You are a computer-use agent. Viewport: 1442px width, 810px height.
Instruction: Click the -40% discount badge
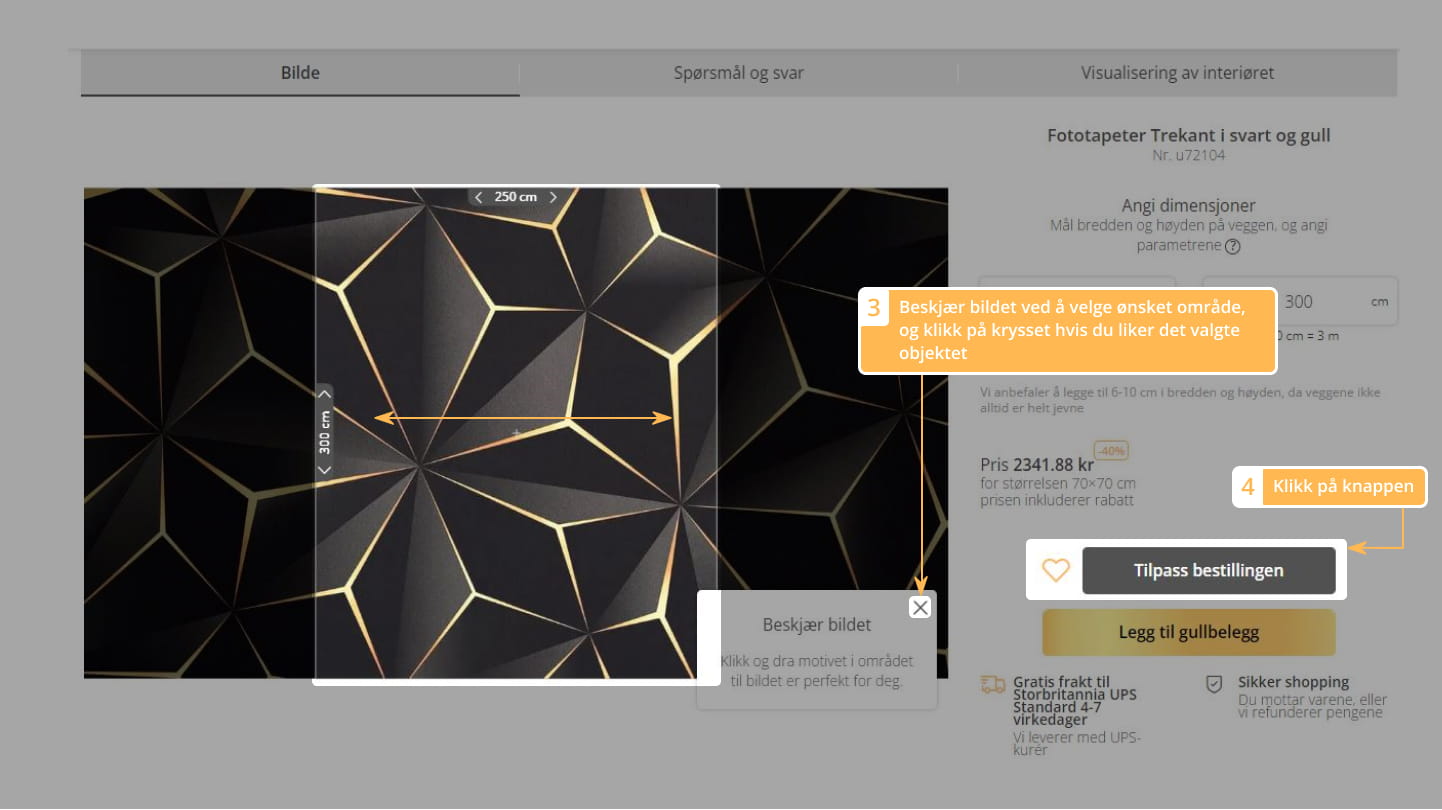click(1111, 451)
